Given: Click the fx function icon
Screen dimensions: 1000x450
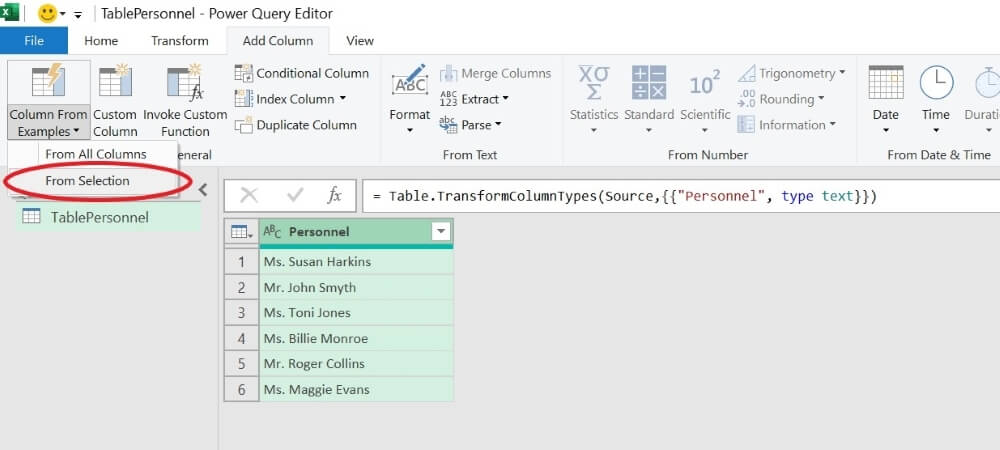Looking at the screenshot, I should click(x=334, y=196).
